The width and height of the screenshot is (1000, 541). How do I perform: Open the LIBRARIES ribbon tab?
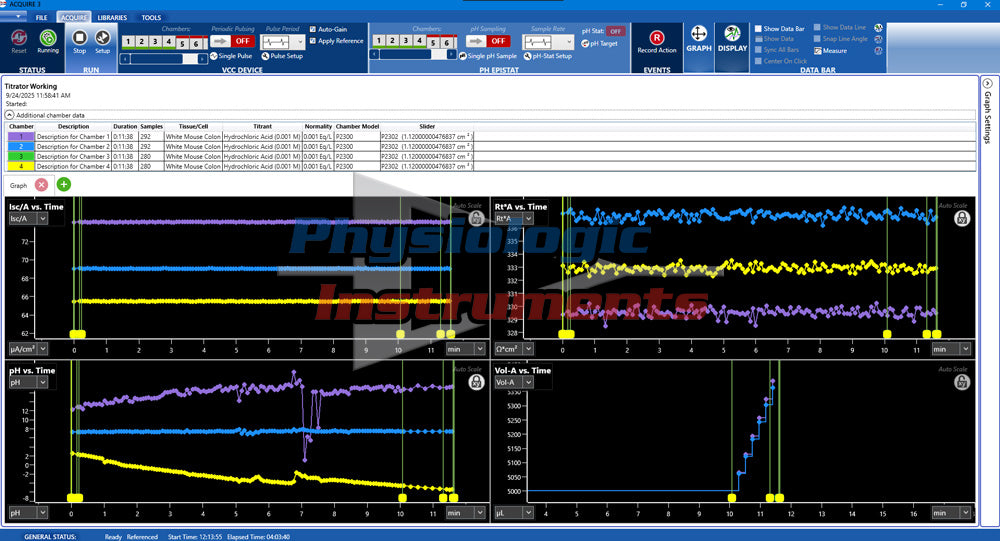coord(111,18)
